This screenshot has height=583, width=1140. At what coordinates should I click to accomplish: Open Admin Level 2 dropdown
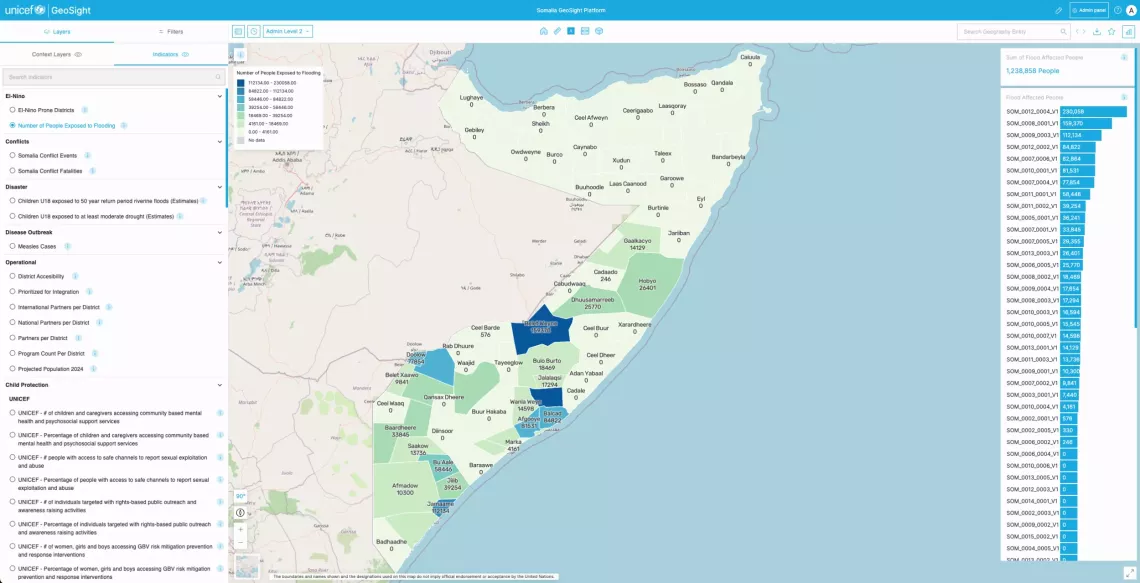[x=288, y=31]
